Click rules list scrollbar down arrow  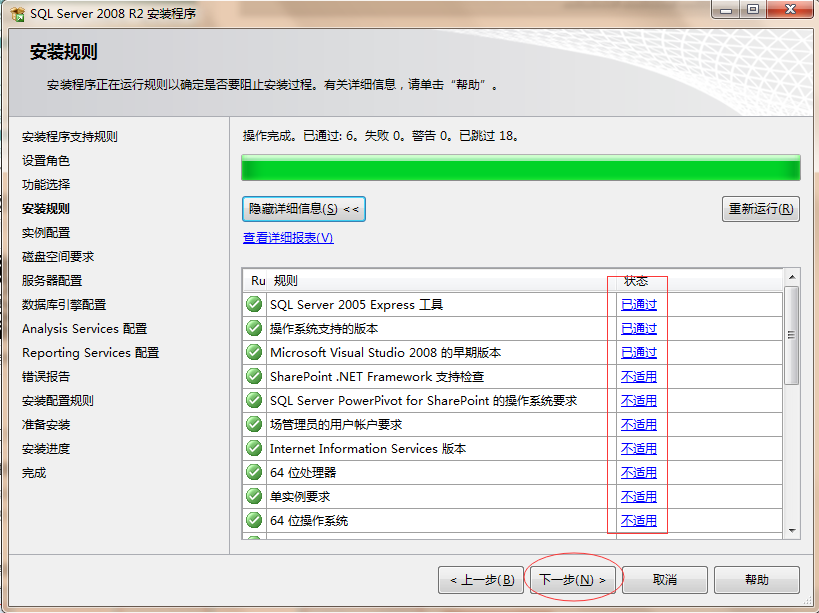792,531
